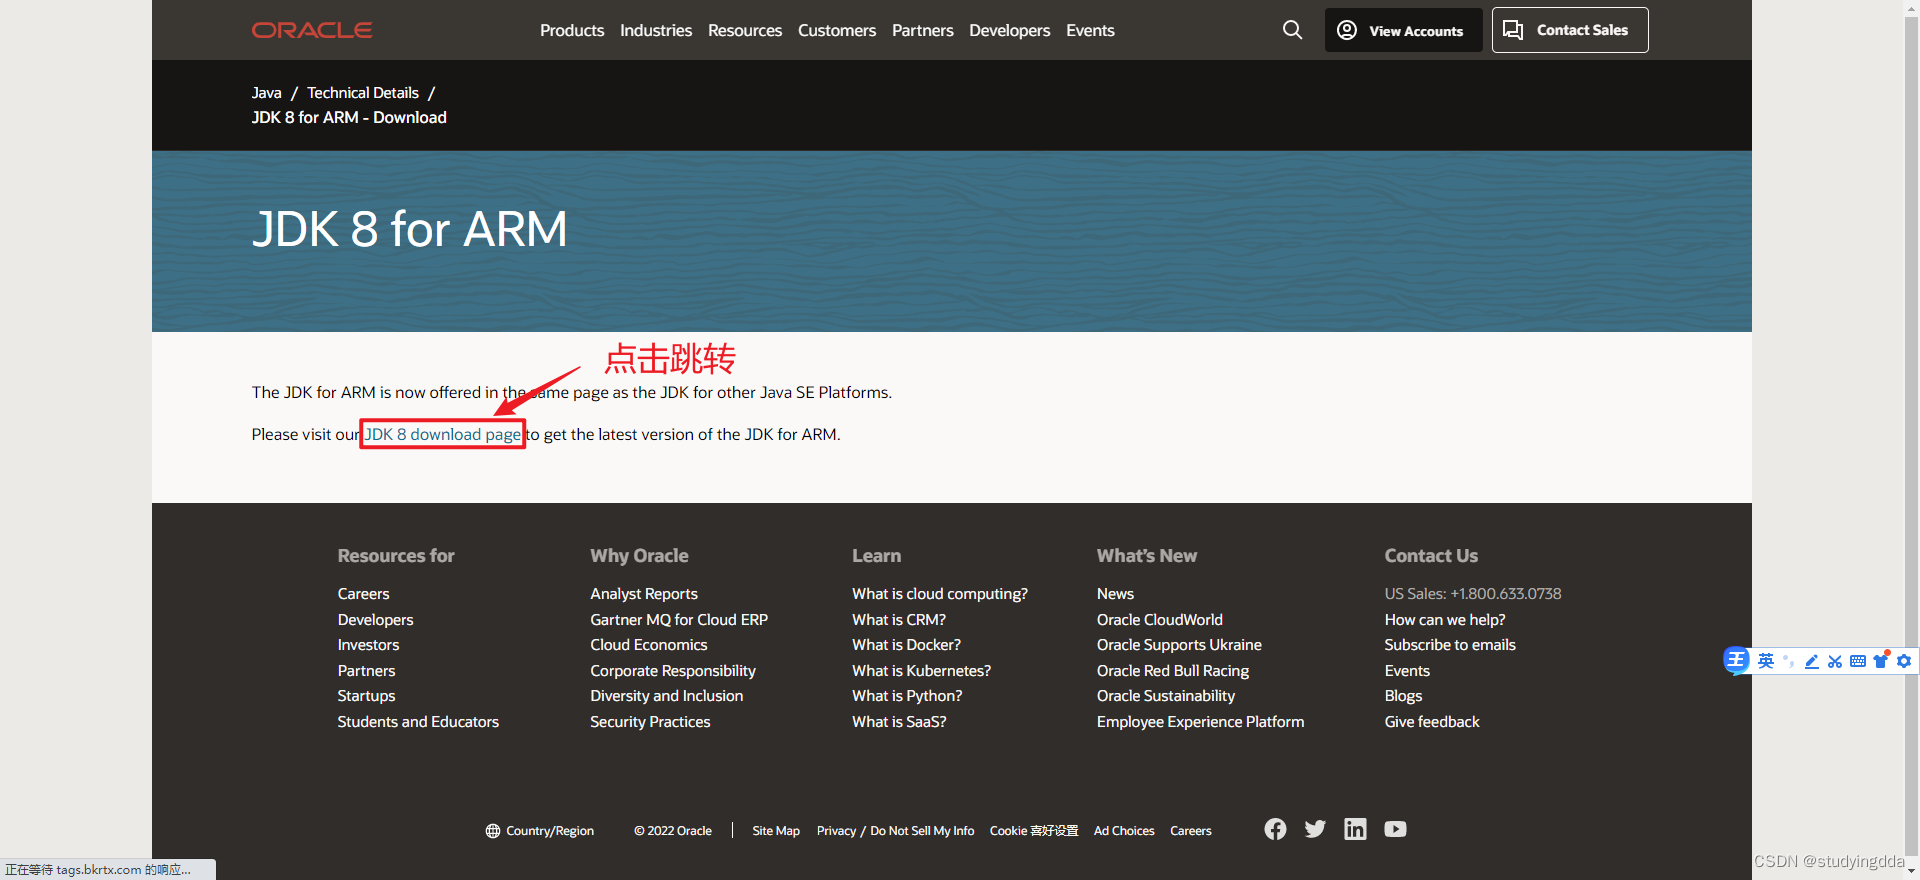
Task: Open Country/Region selector in footer
Action: (540, 831)
